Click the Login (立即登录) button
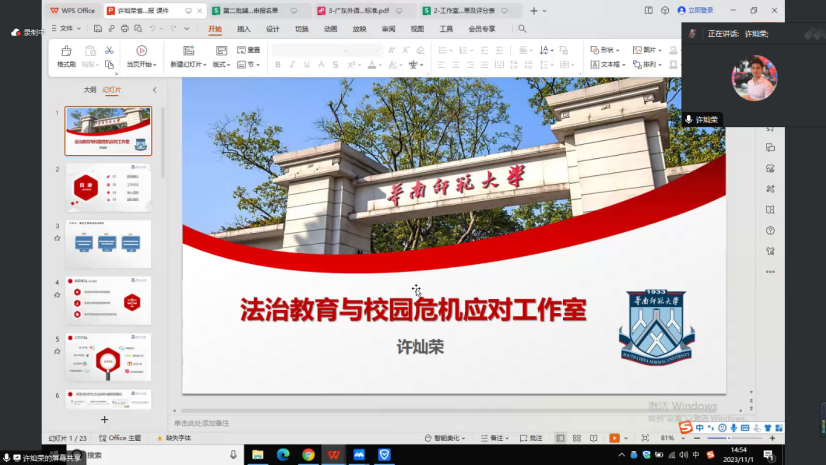The height and width of the screenshot is (465, 826). coord(696,10)
